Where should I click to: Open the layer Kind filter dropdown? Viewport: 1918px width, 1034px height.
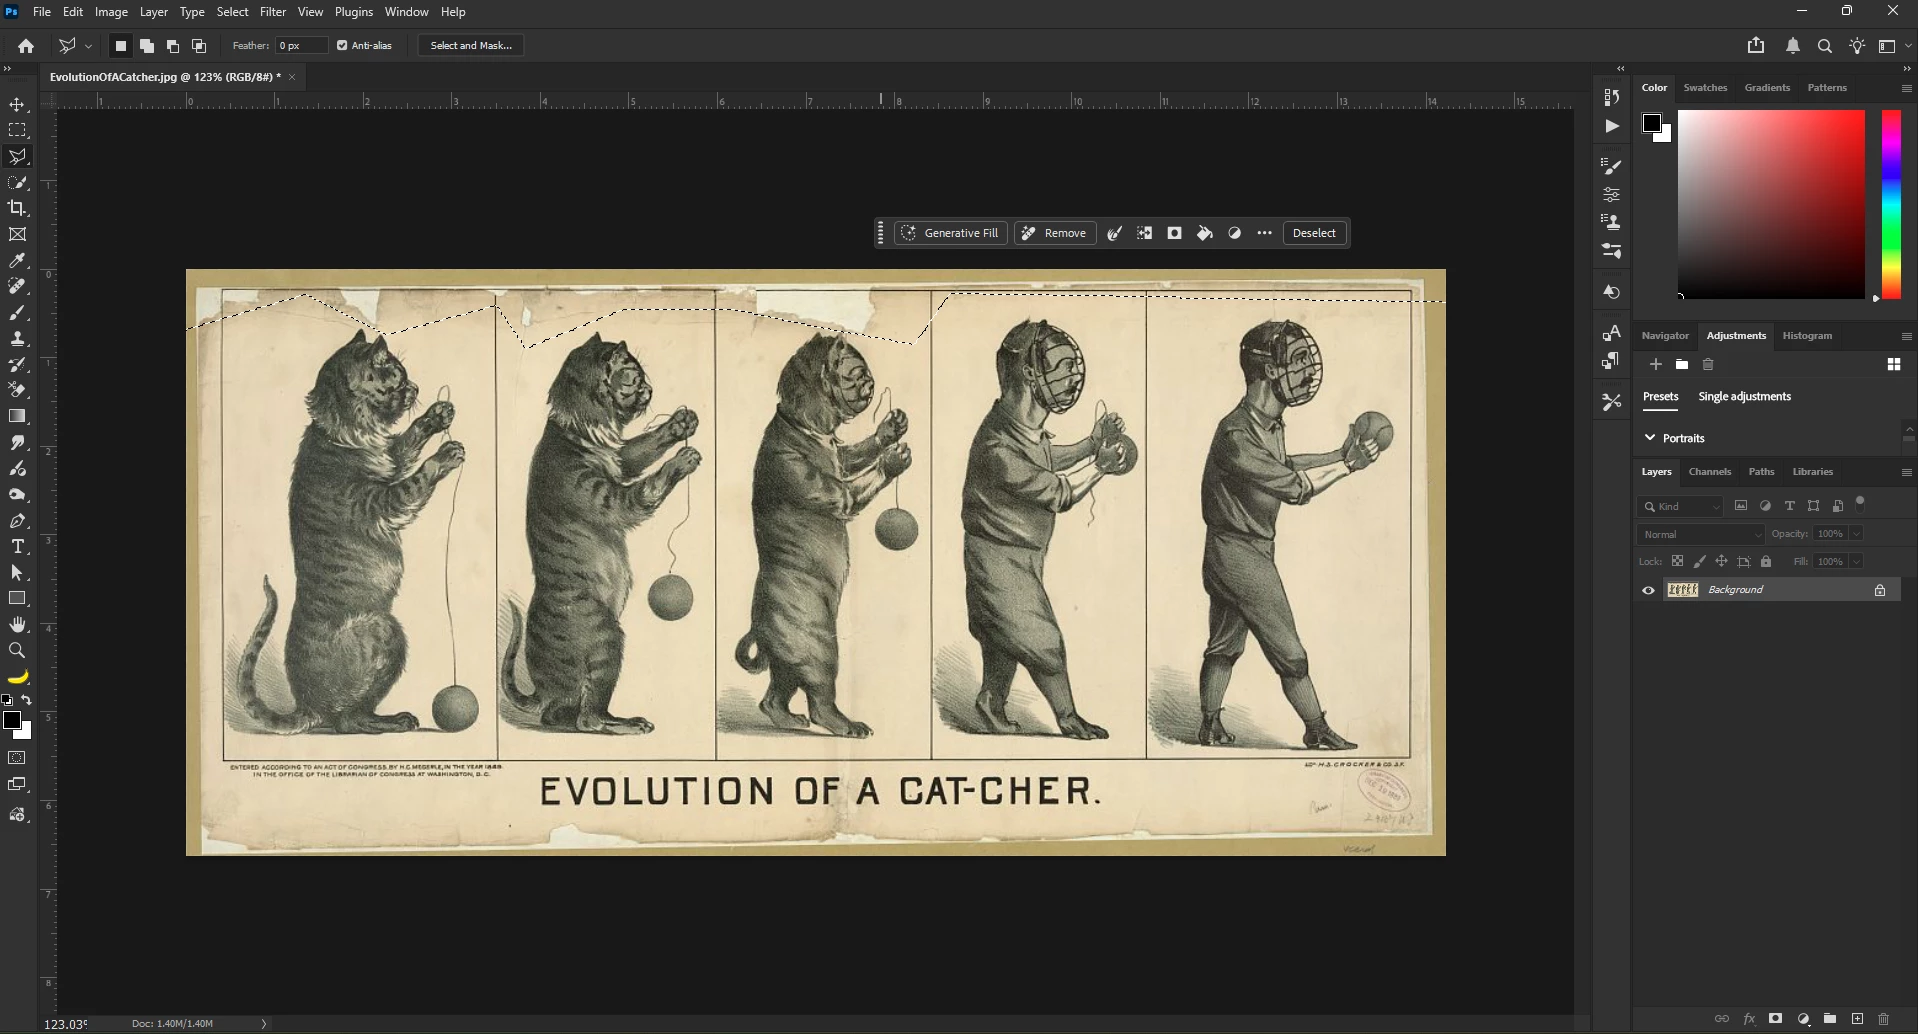[1680, 507]
